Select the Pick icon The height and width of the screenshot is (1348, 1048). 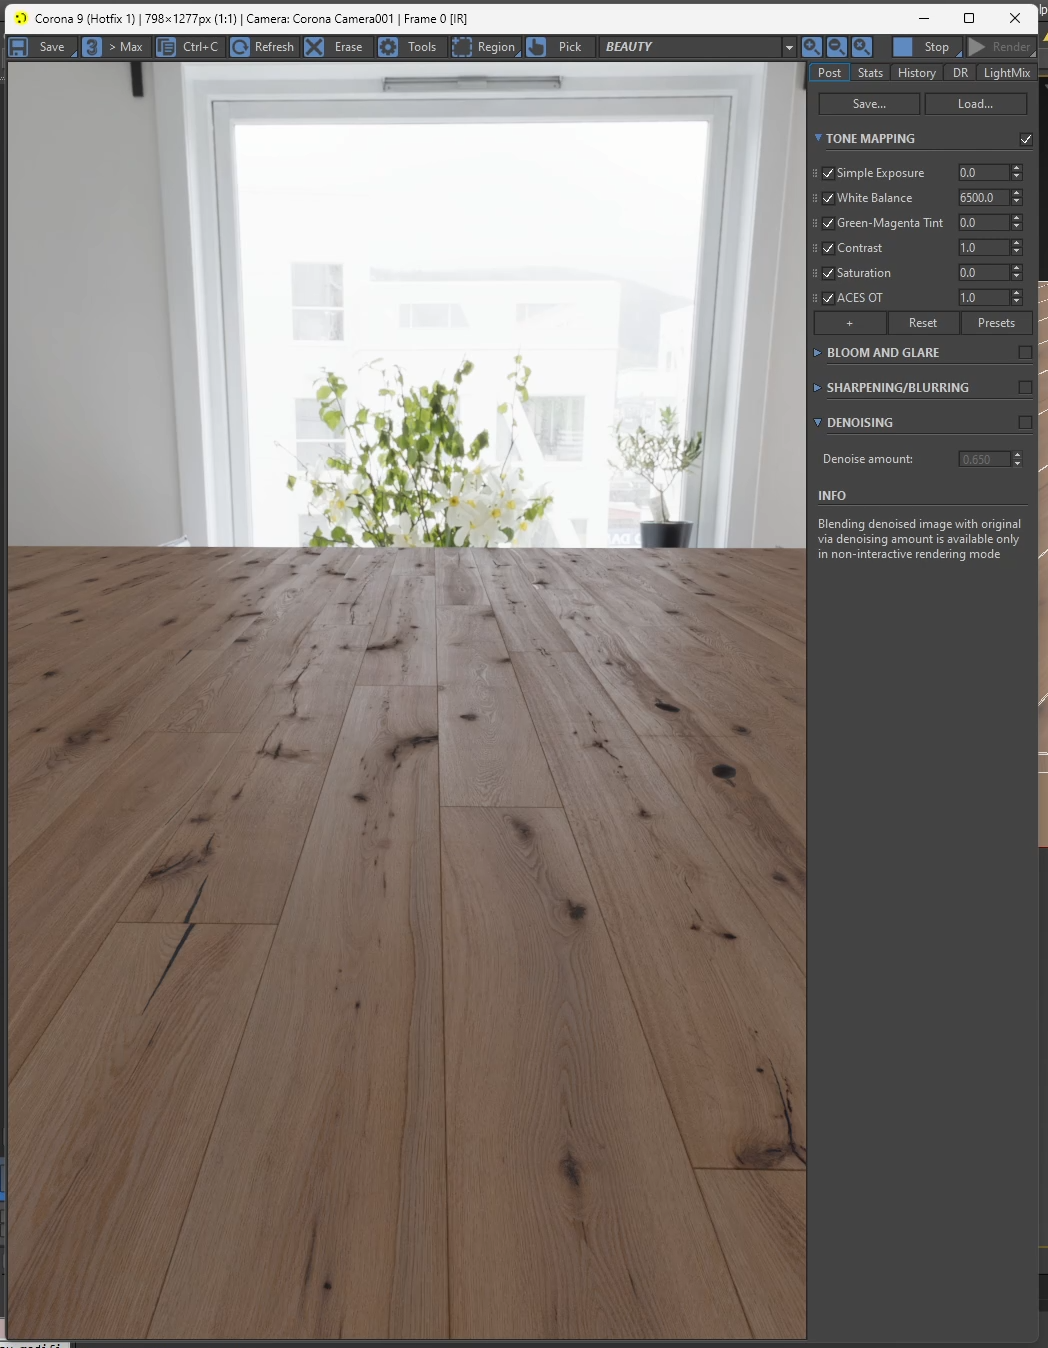(x=535, y=47)
